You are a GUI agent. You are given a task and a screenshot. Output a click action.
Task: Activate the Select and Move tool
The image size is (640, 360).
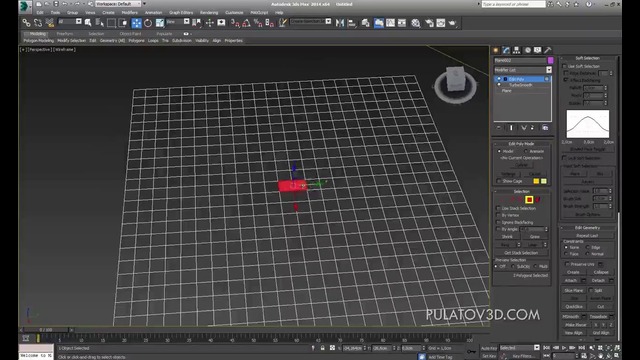[136, 23]
